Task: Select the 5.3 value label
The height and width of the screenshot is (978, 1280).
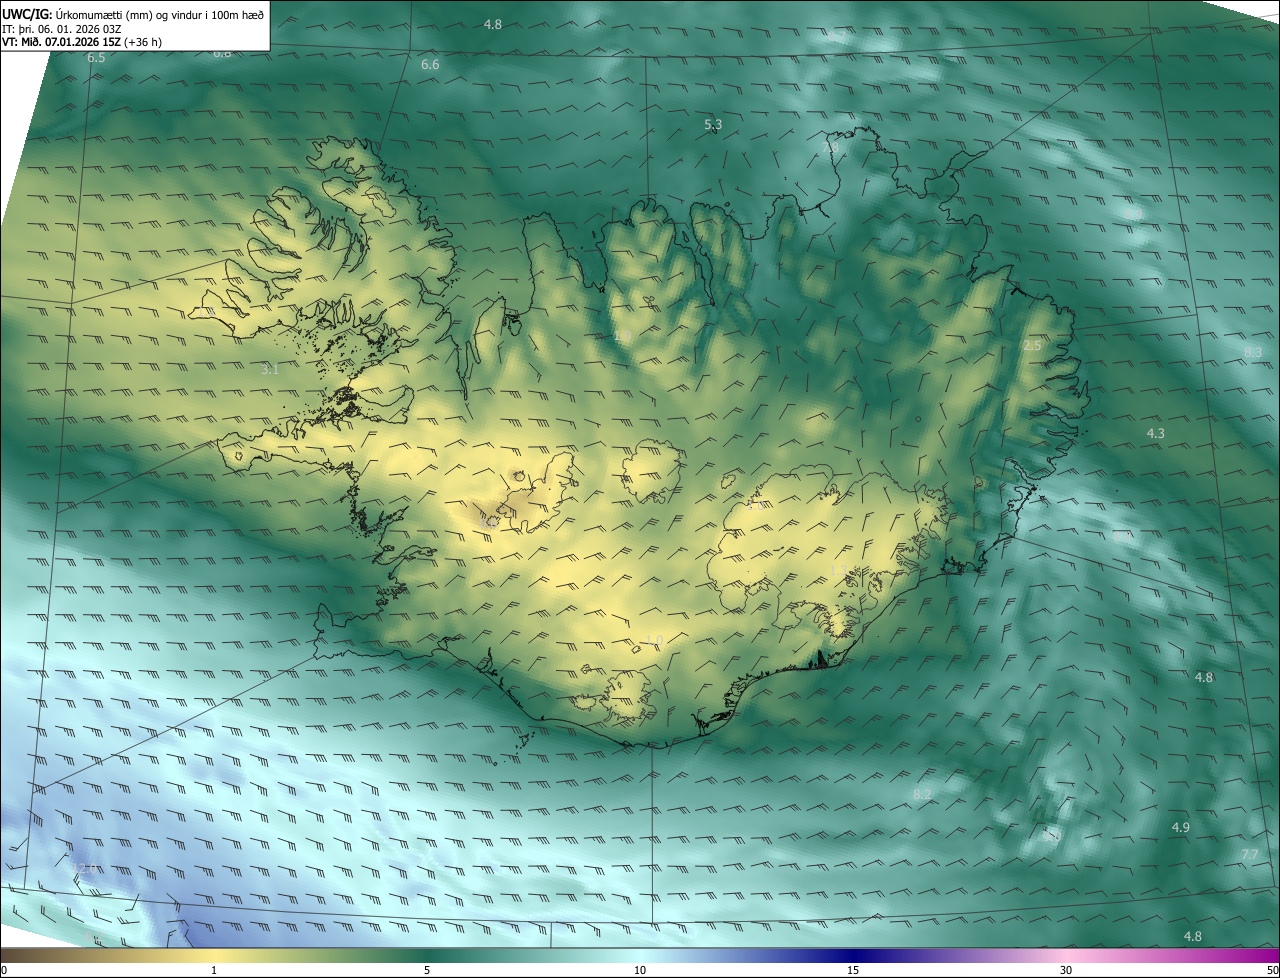Action: pos(713,125)
